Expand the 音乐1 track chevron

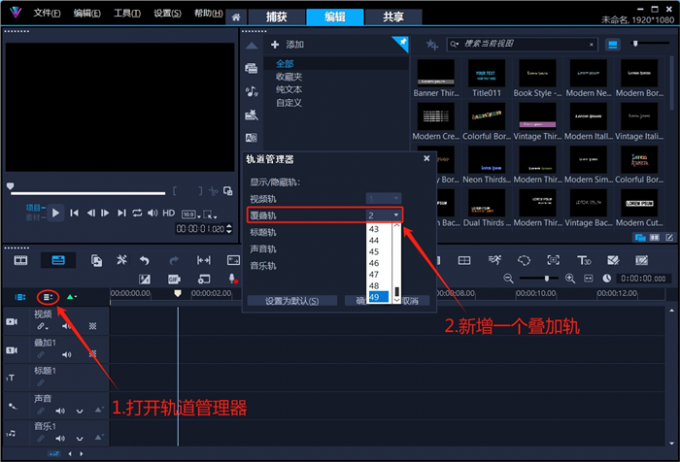pos(80,439)
